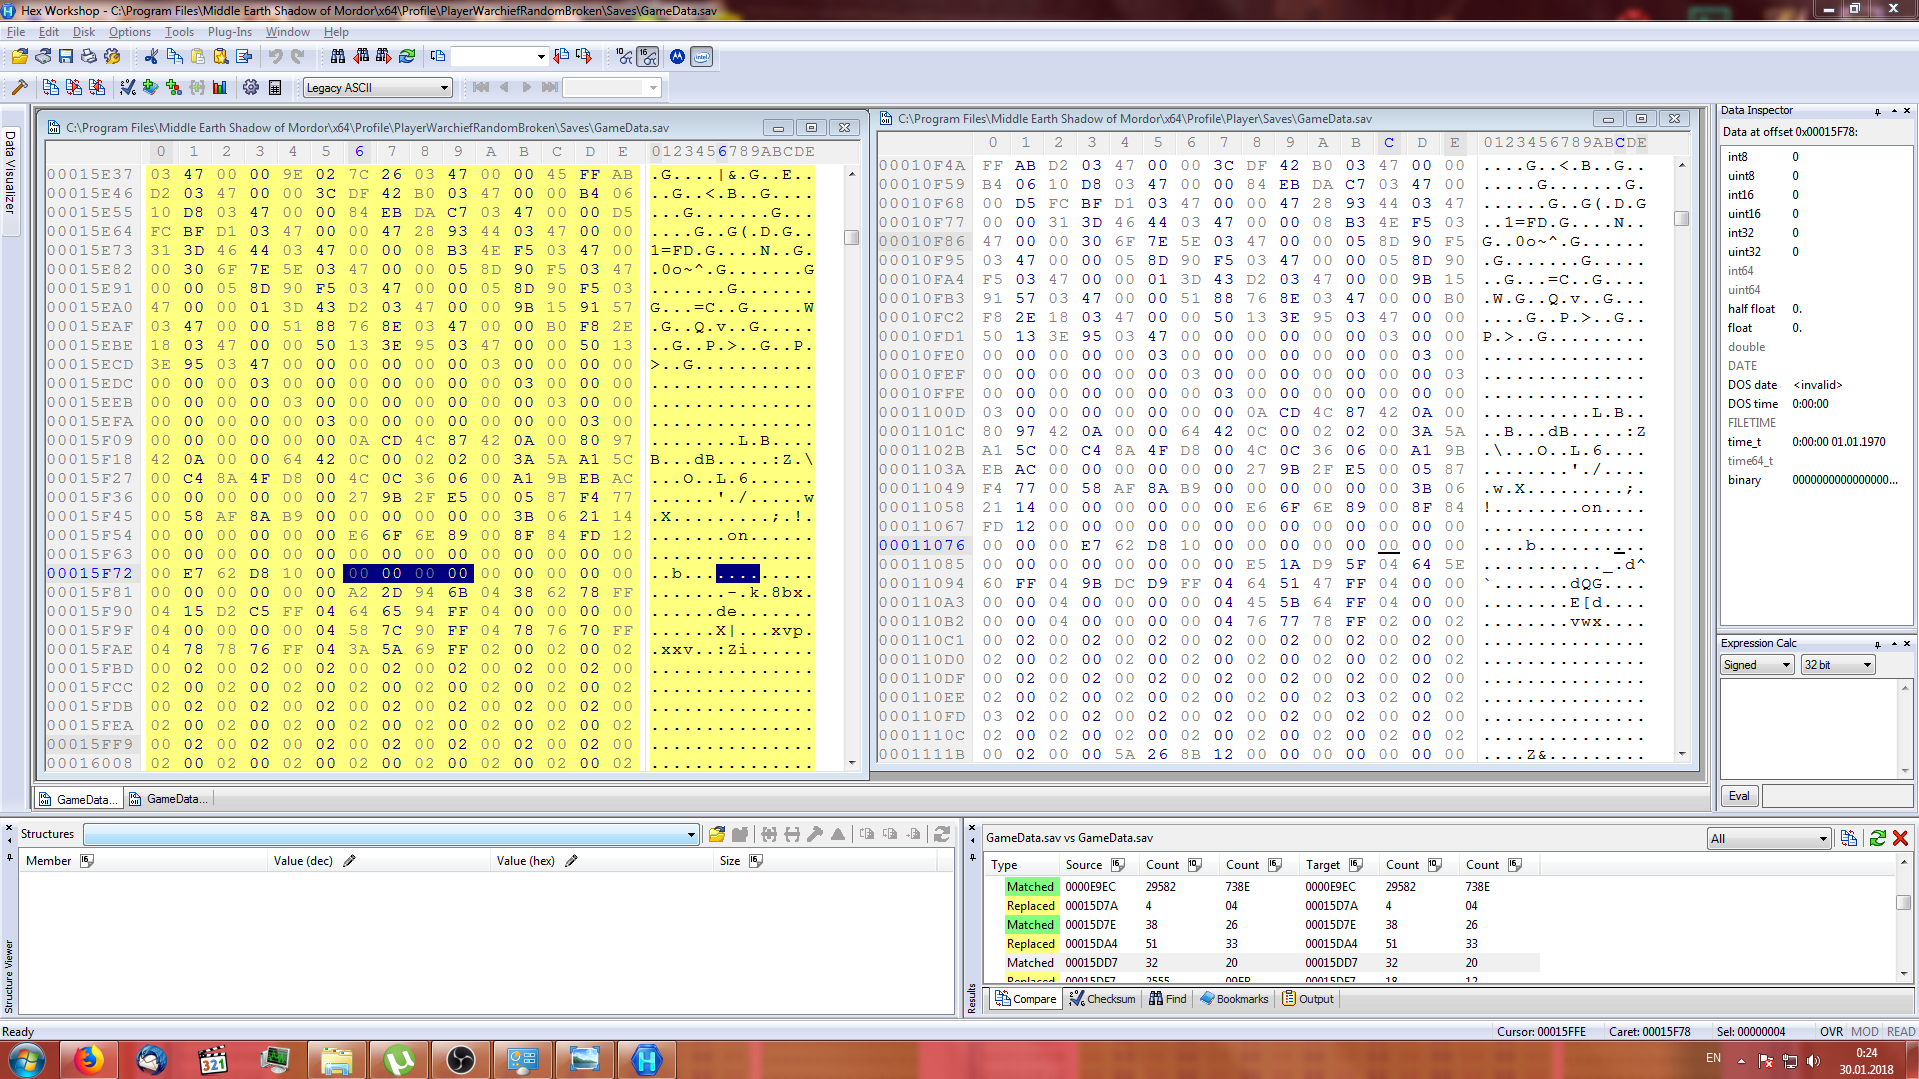Toggle hex display for Size column
Viewport: 1919px width, 1079px height.
755,861
